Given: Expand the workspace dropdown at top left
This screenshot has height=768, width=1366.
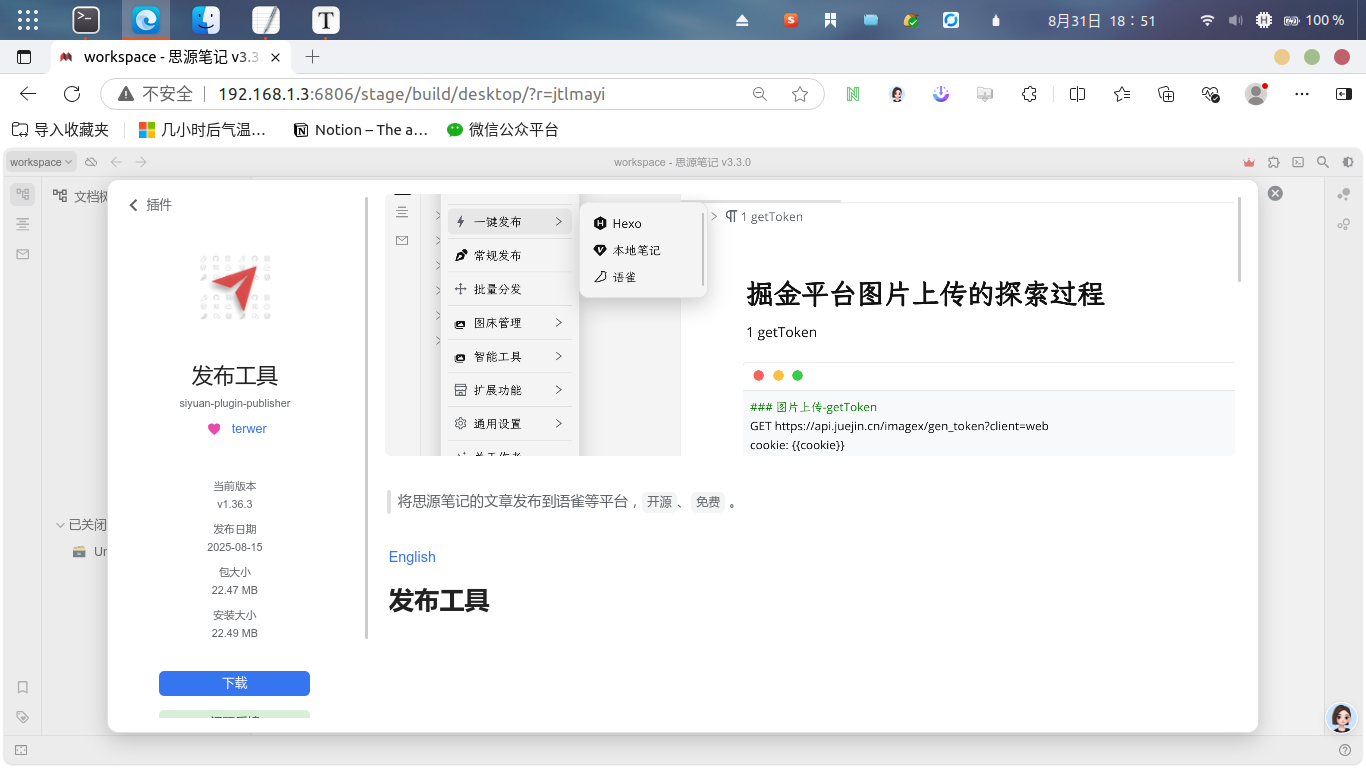Looking at the screenshot, I should (40, 161).
